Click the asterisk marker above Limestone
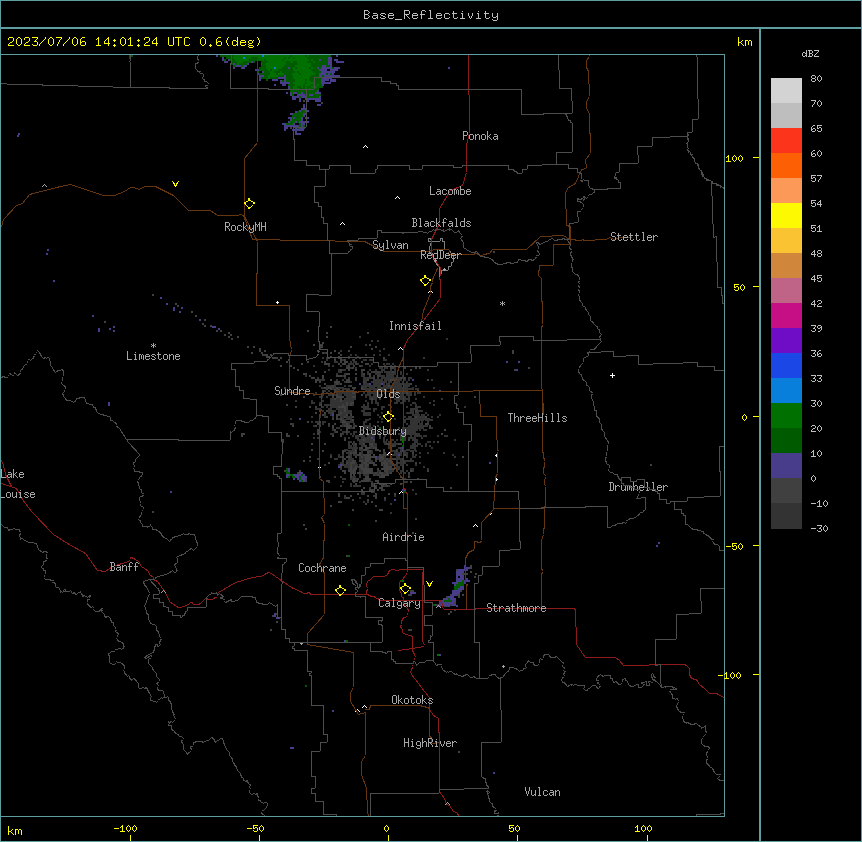This screenshot has width=862, height=842. (x=153, y=346)
